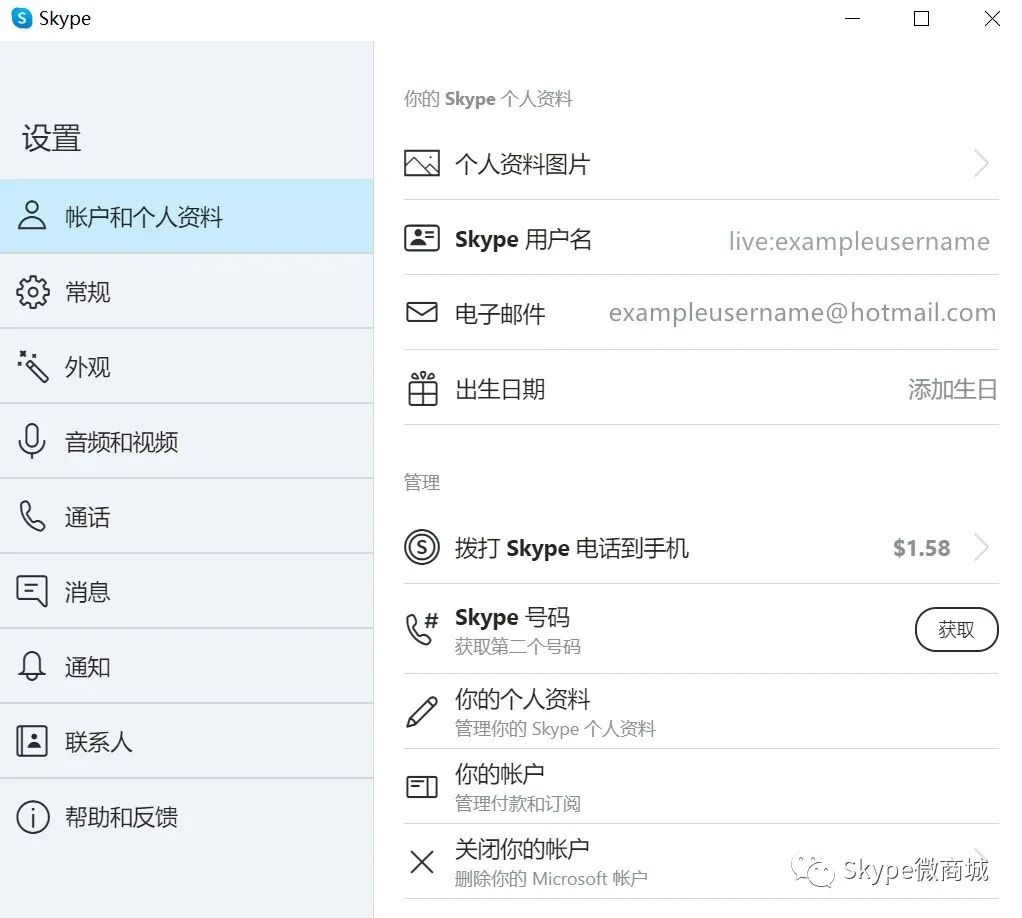Minimize the Skype window

[x=853, y=18]
